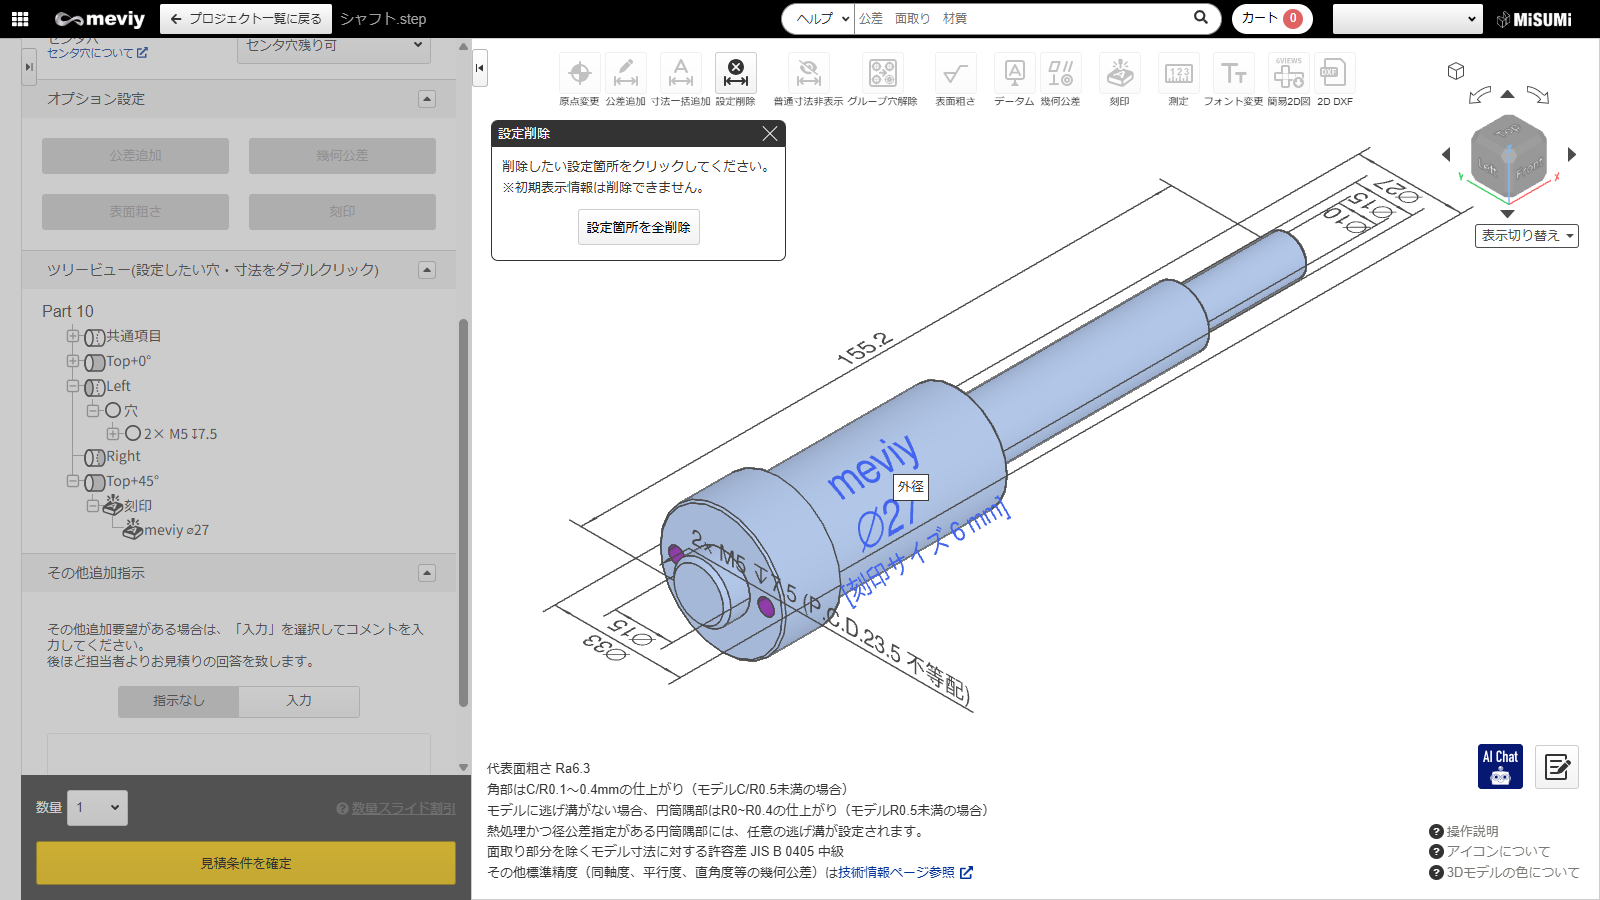The height and width of the screenshot is (900, 1600).
Task: Select the 入力 option for comments
Action: [299, 701]
